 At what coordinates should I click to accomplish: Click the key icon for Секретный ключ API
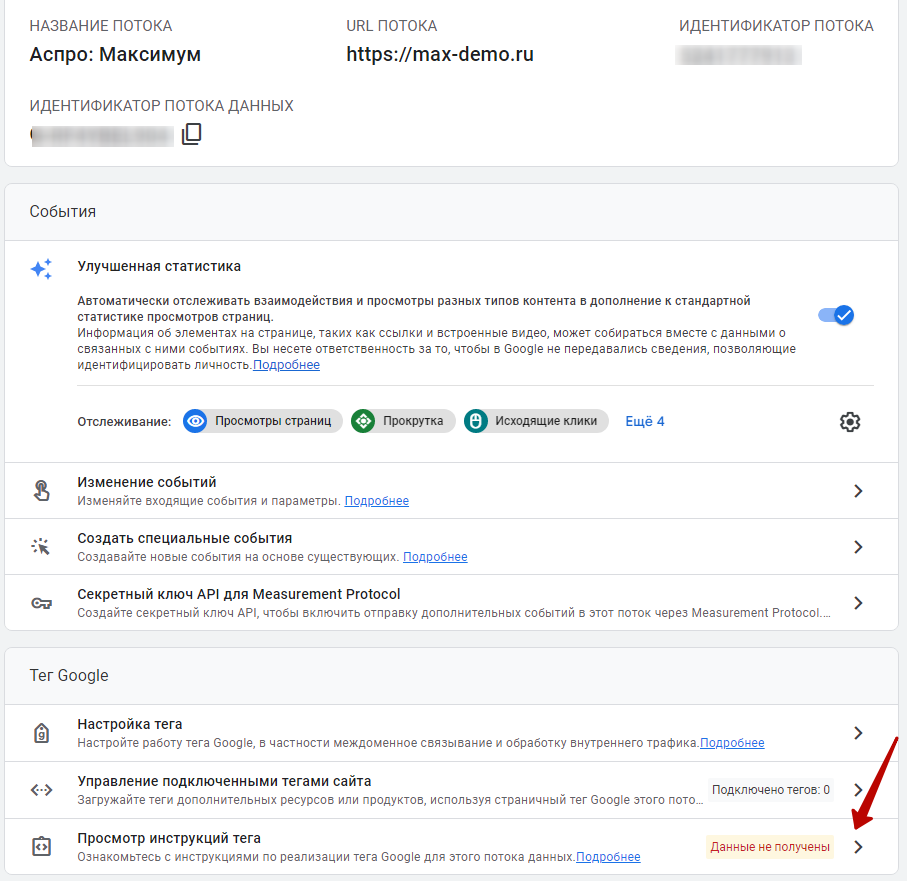(41, 603)
